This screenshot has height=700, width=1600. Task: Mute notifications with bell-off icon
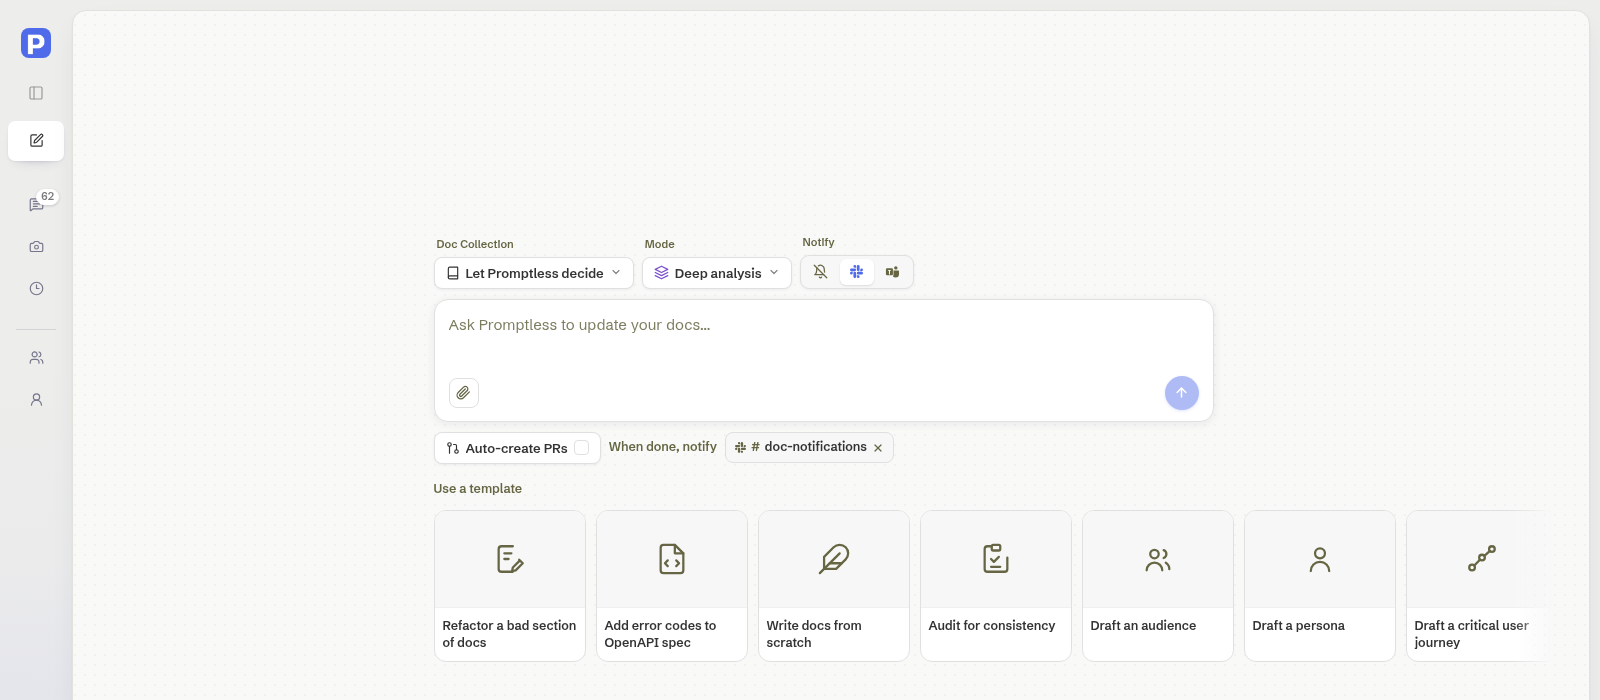(821, 272)
